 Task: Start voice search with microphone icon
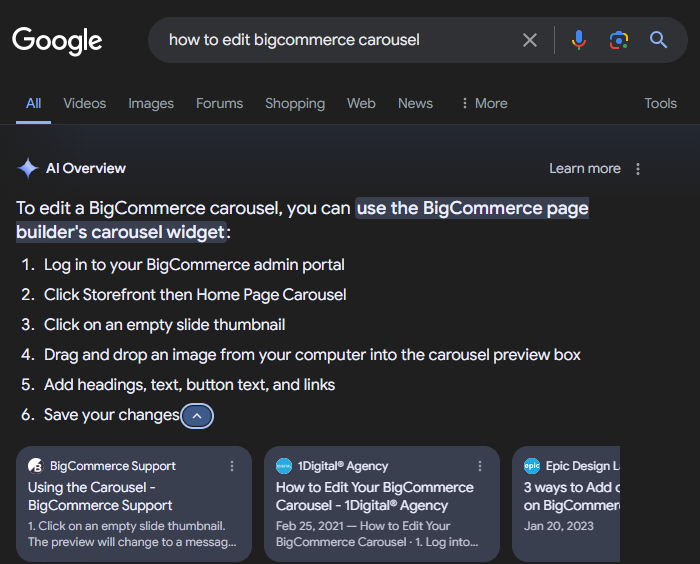point(578,40)
